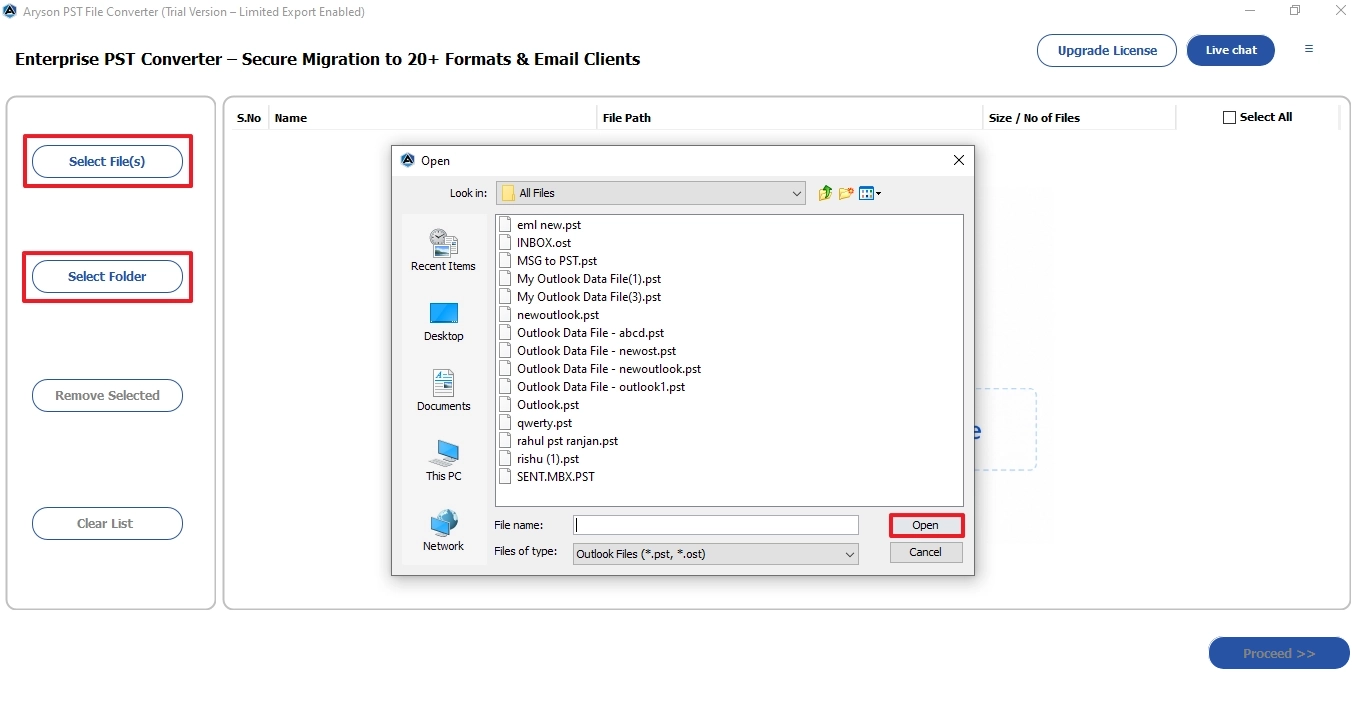Viewport: 1366px width, 728px height.
Task: Expand the Files of type dropdown
Action: pos(849,554)
